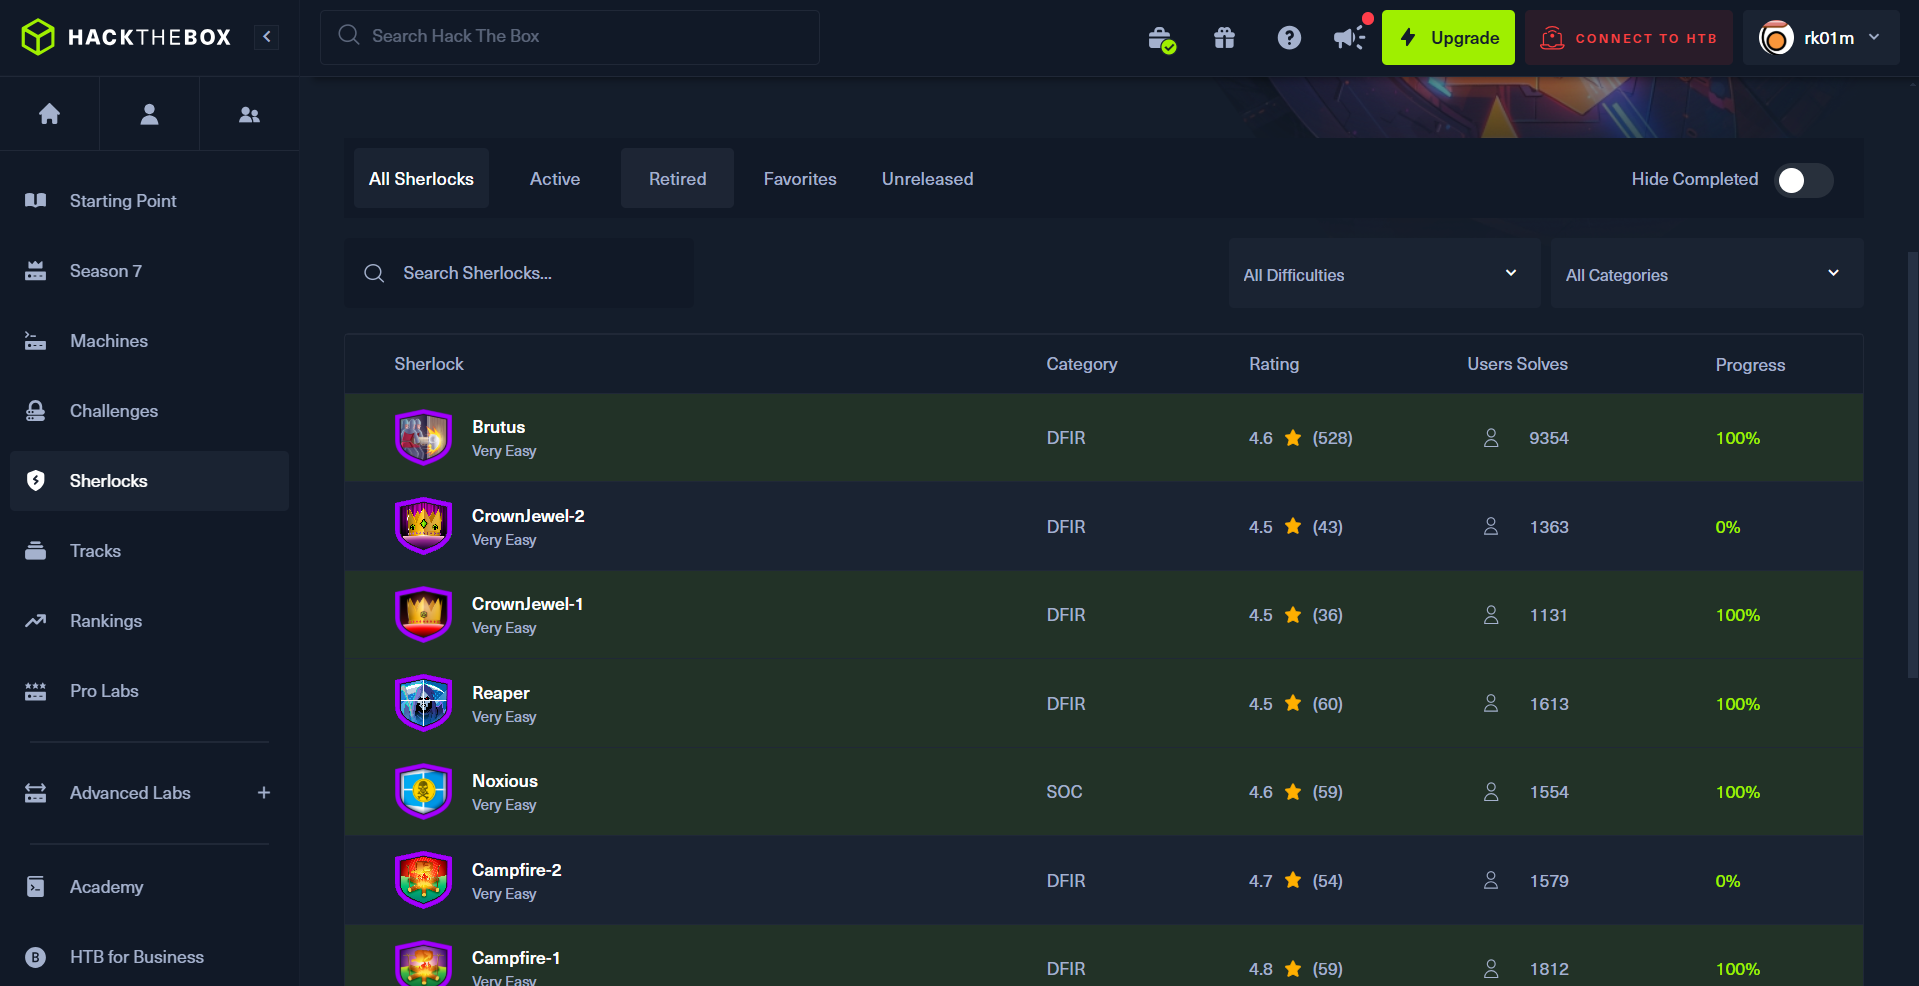Collapse the sidebar with the chevron button
This screenshot has width=1919, height=986.
[x=267, y=37]
